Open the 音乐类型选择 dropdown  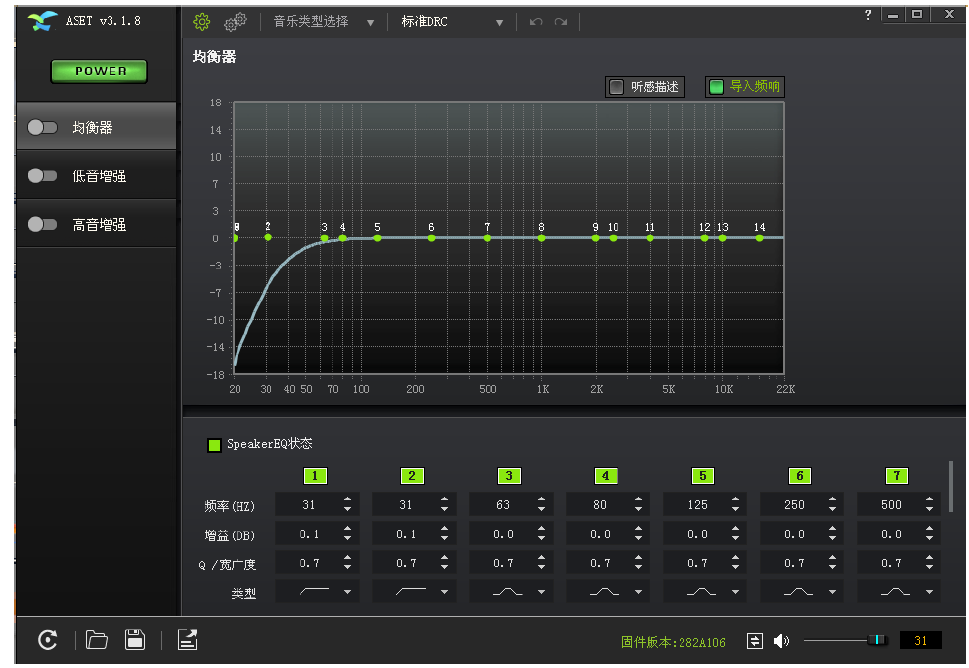point(320,21)
